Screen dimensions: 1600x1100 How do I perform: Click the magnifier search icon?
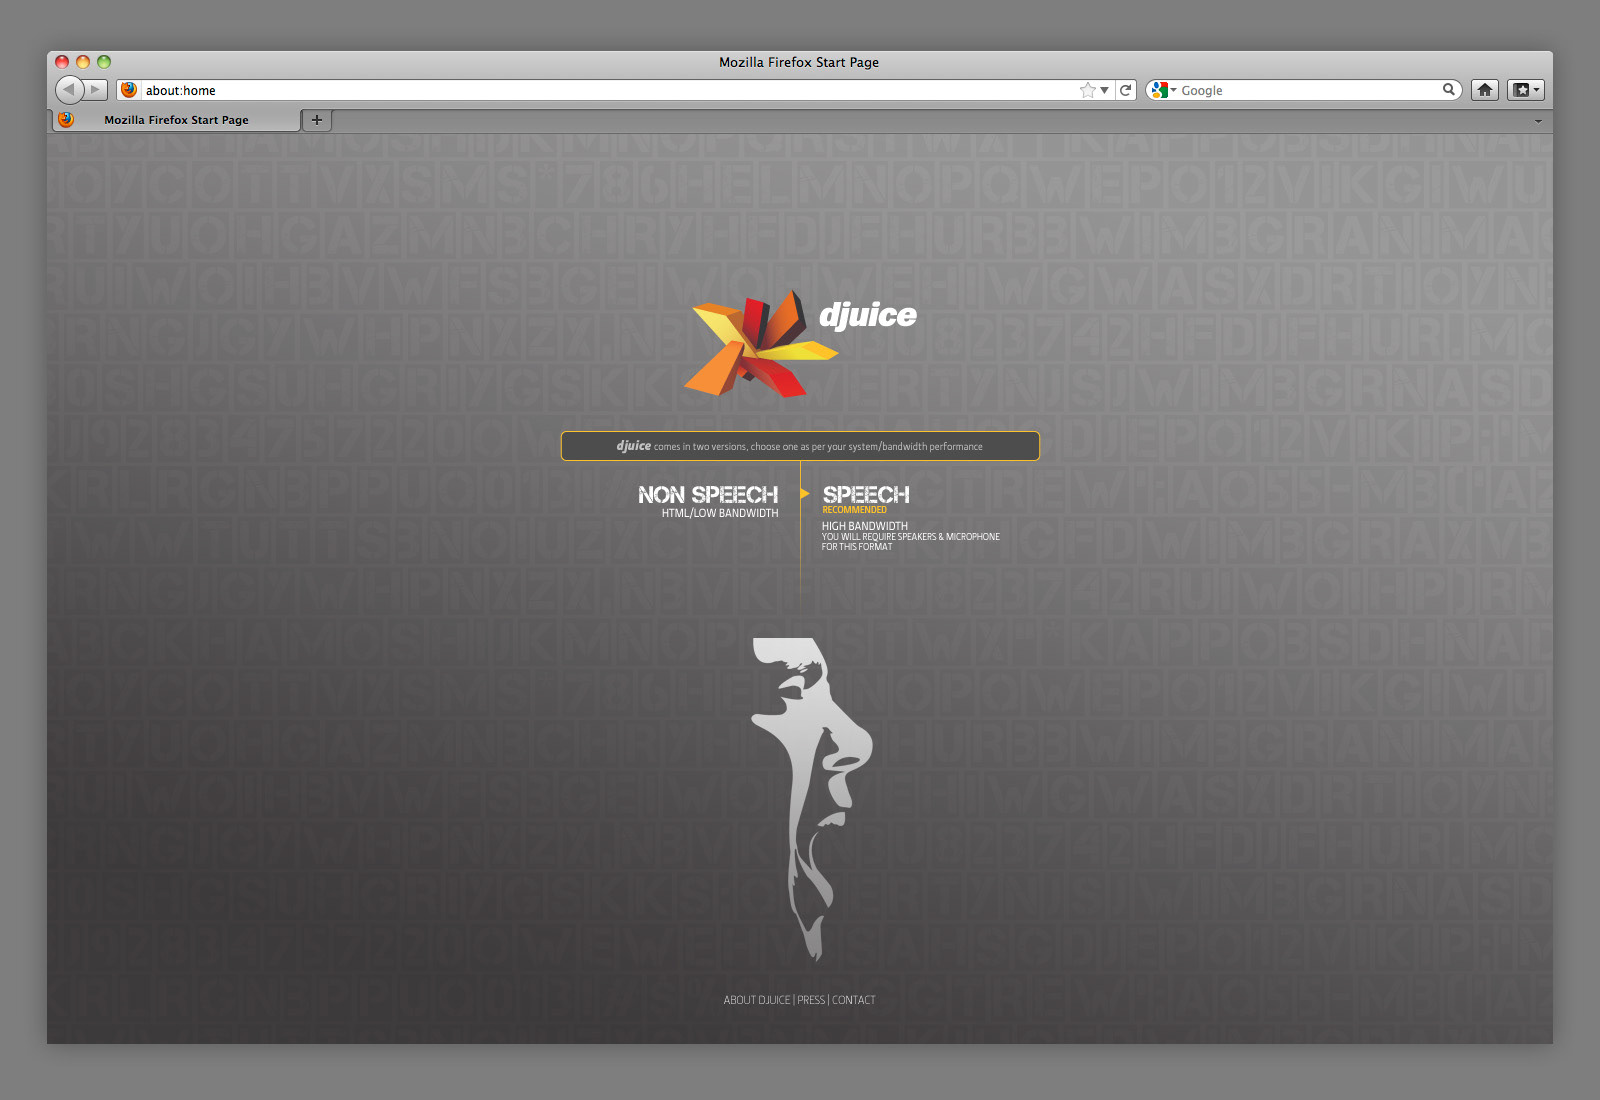1448,90
